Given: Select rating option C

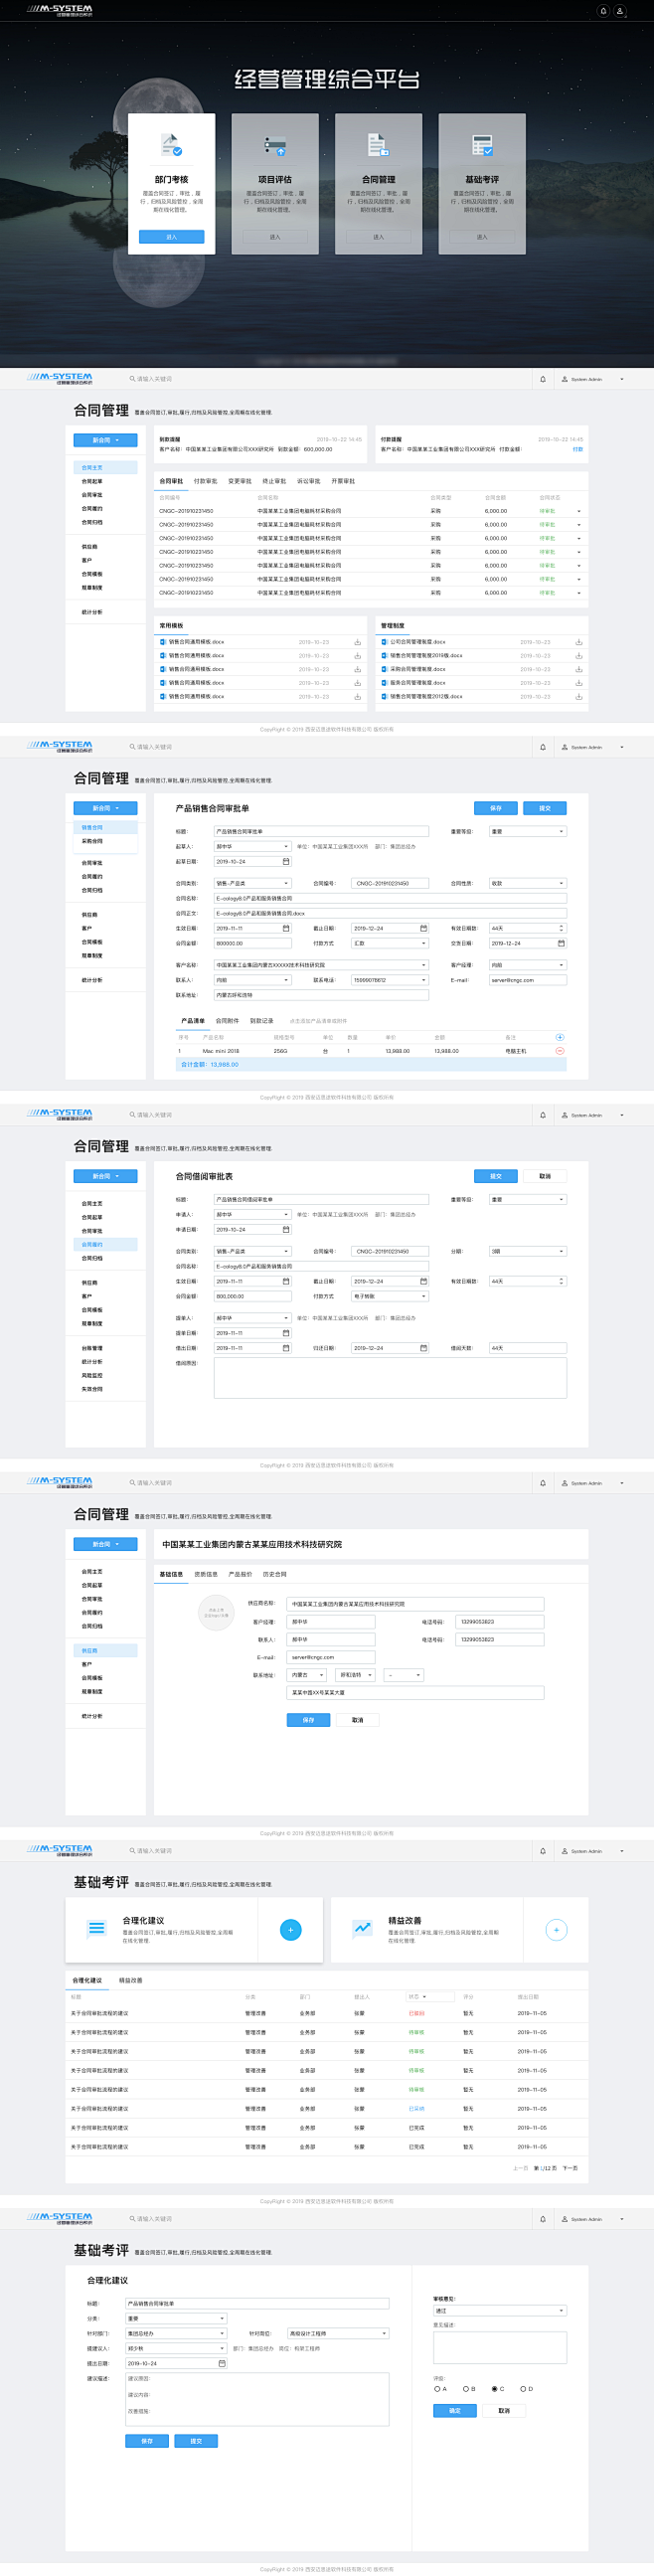Looking at the screenshot, I should pos(494,2388).
